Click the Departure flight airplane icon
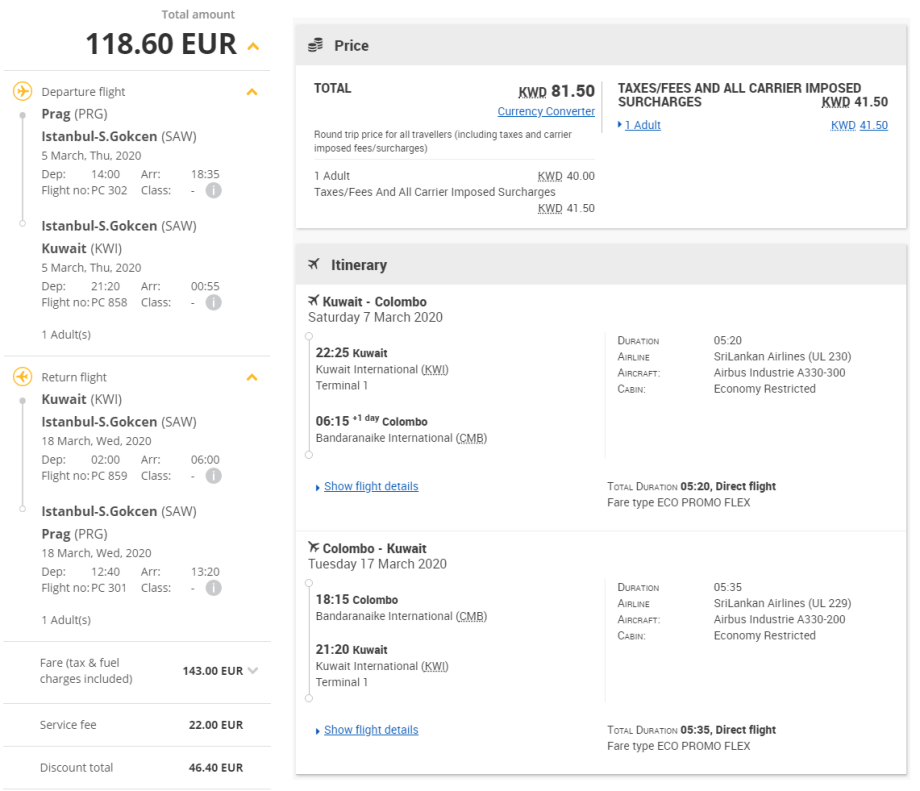This screenshot has height=791, width=920. pos(22,92)
